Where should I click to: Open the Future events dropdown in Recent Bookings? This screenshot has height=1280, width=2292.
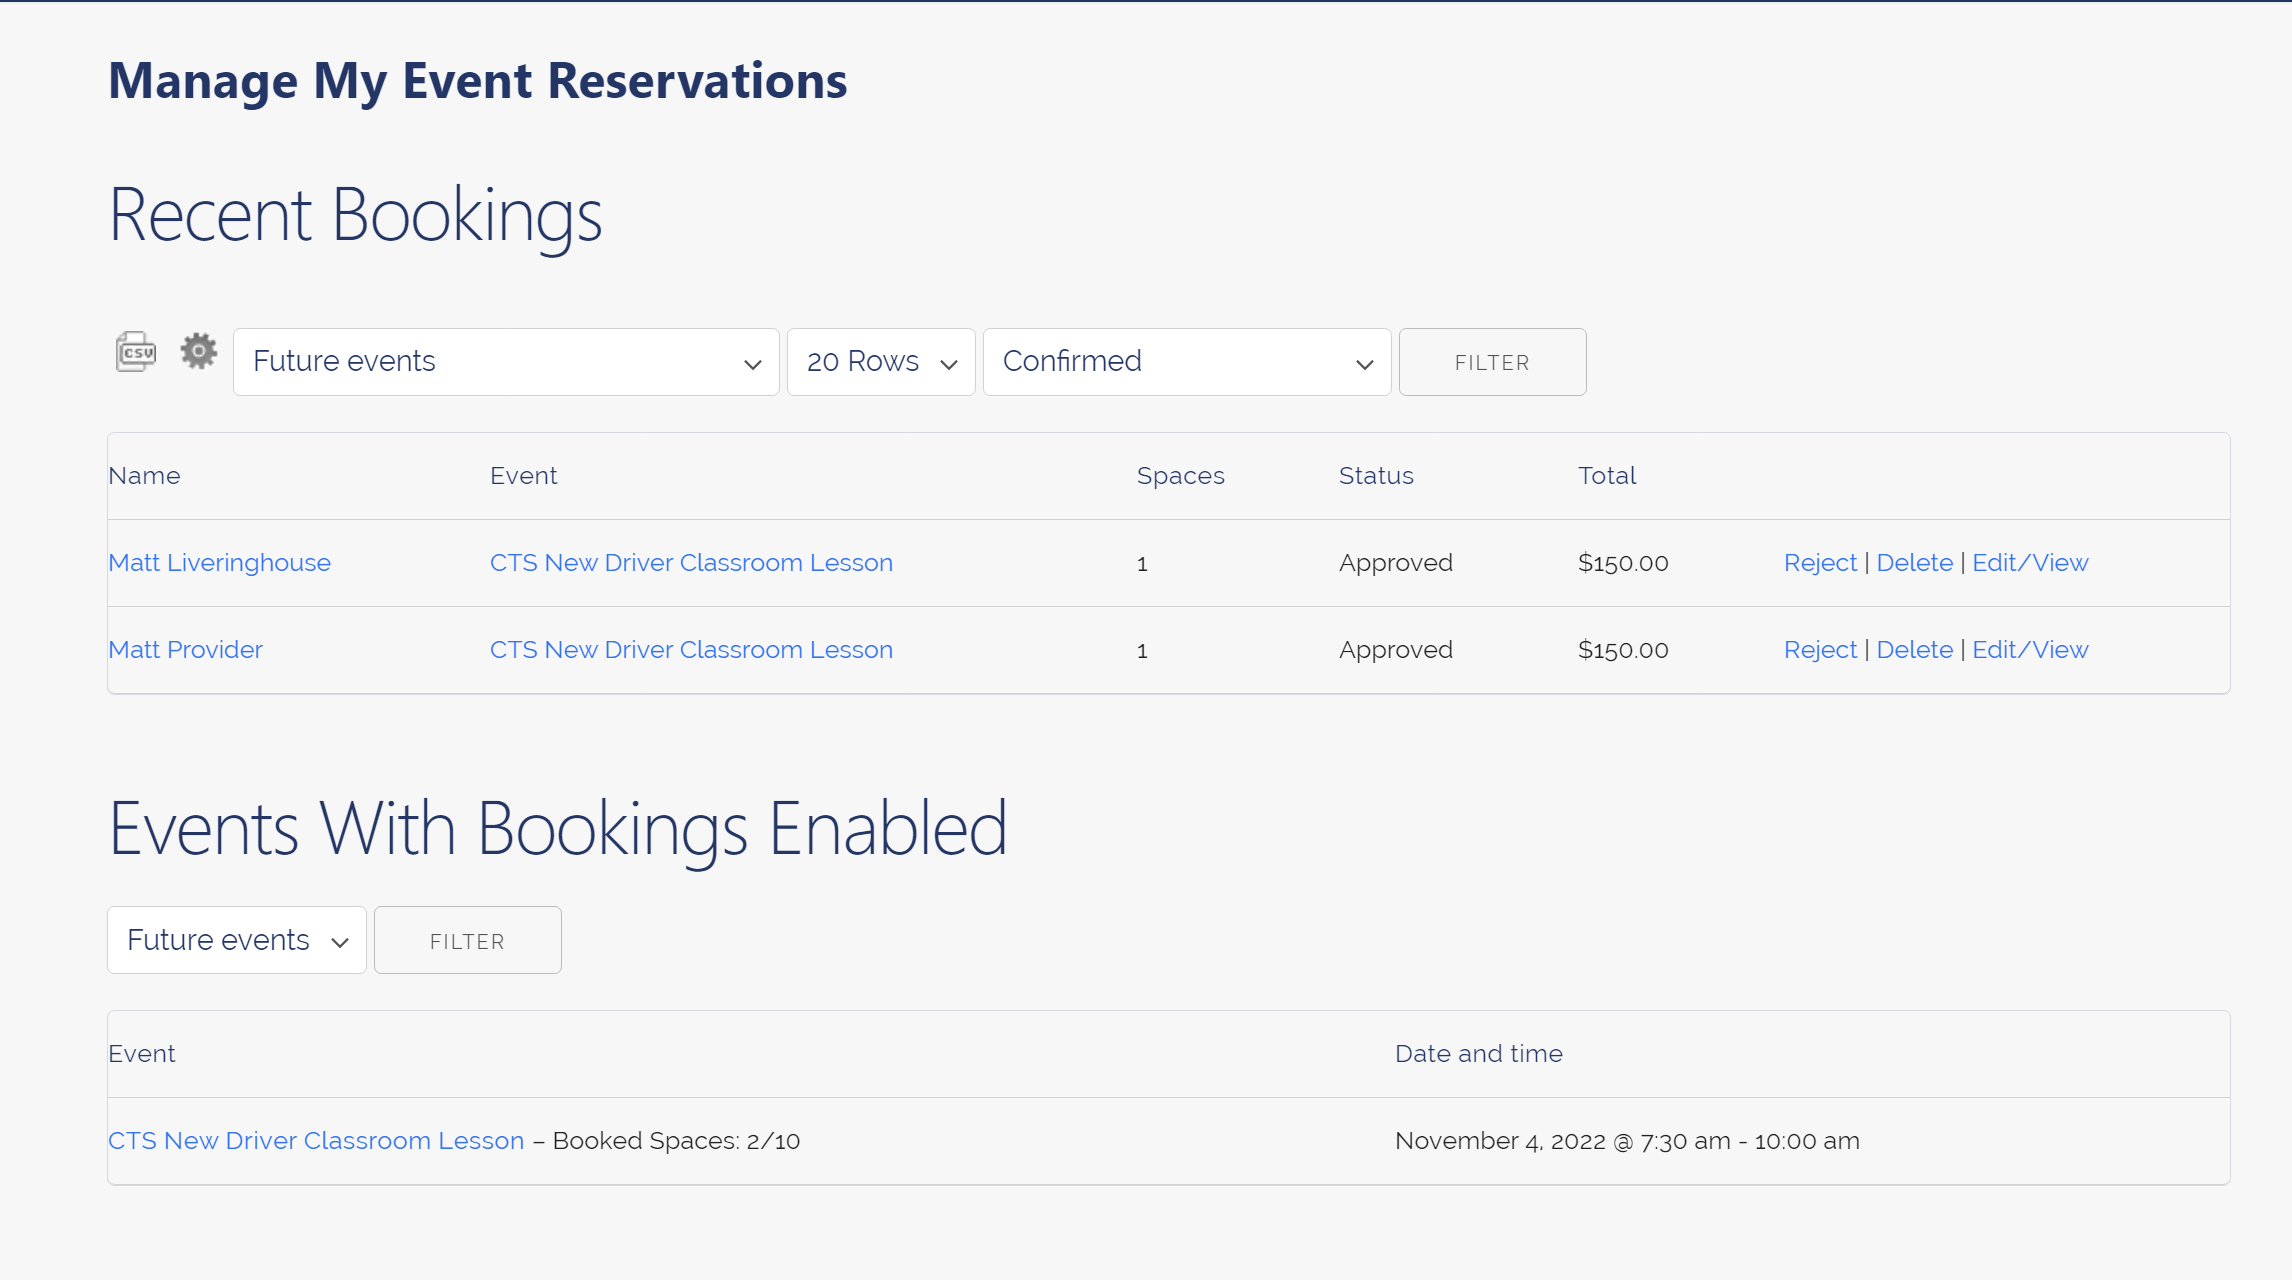[x=506, y=362]
